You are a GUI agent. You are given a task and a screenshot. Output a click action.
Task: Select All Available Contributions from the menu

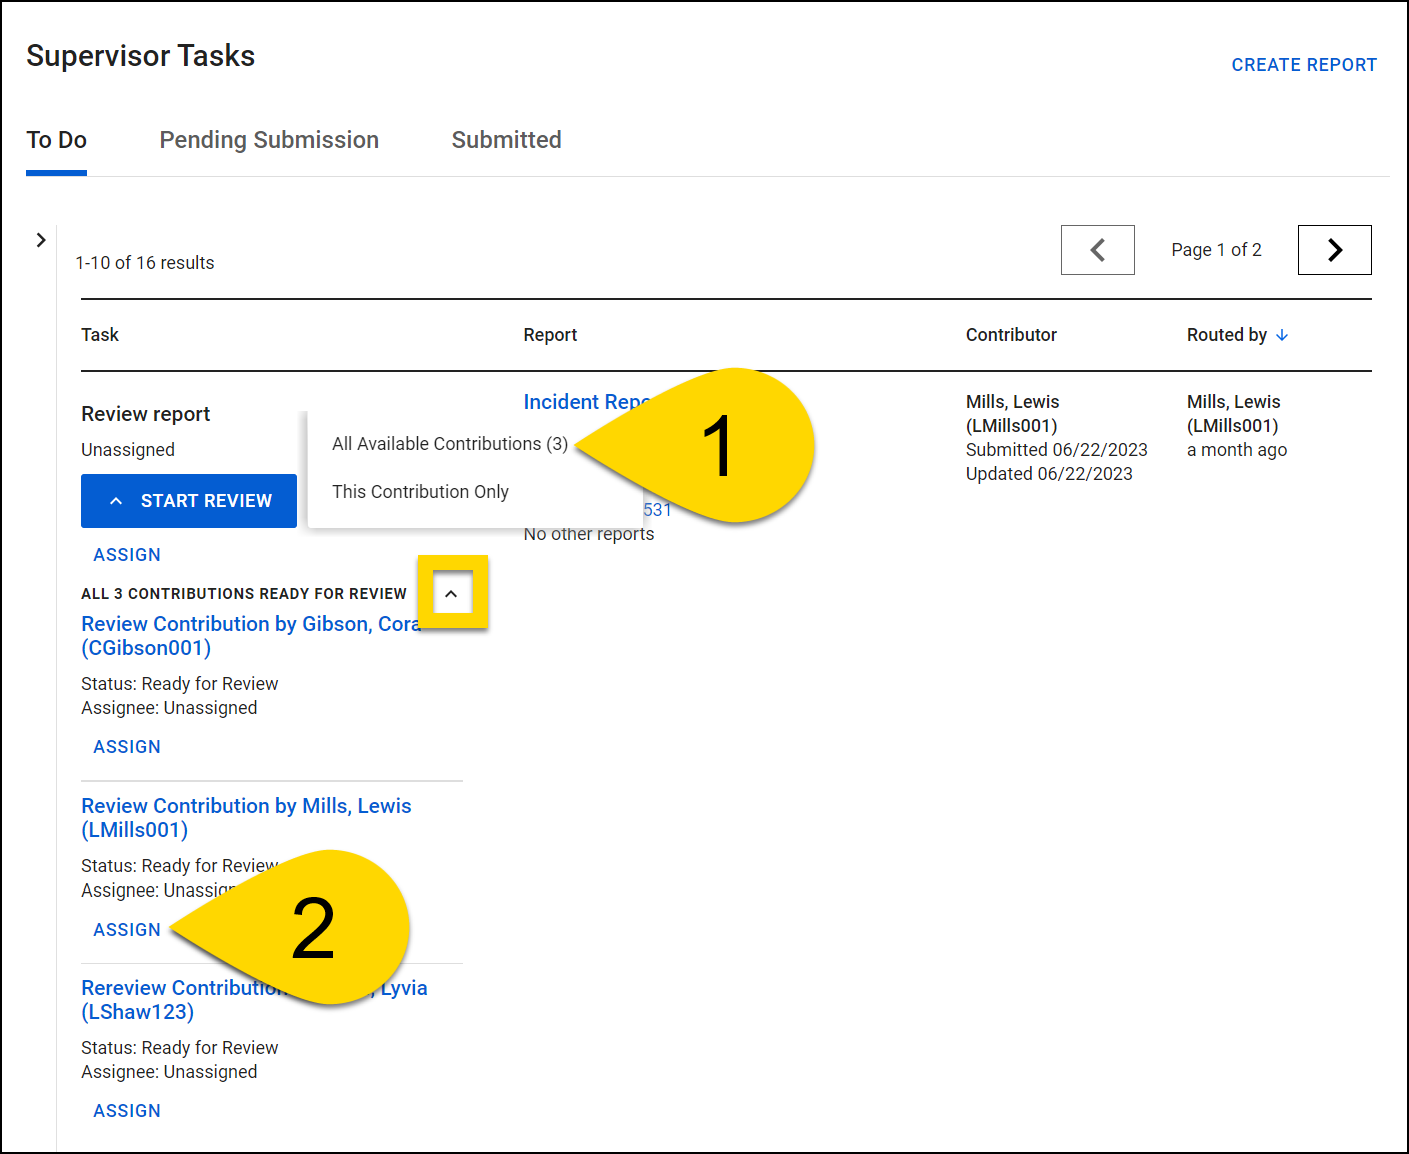point(449,444)
